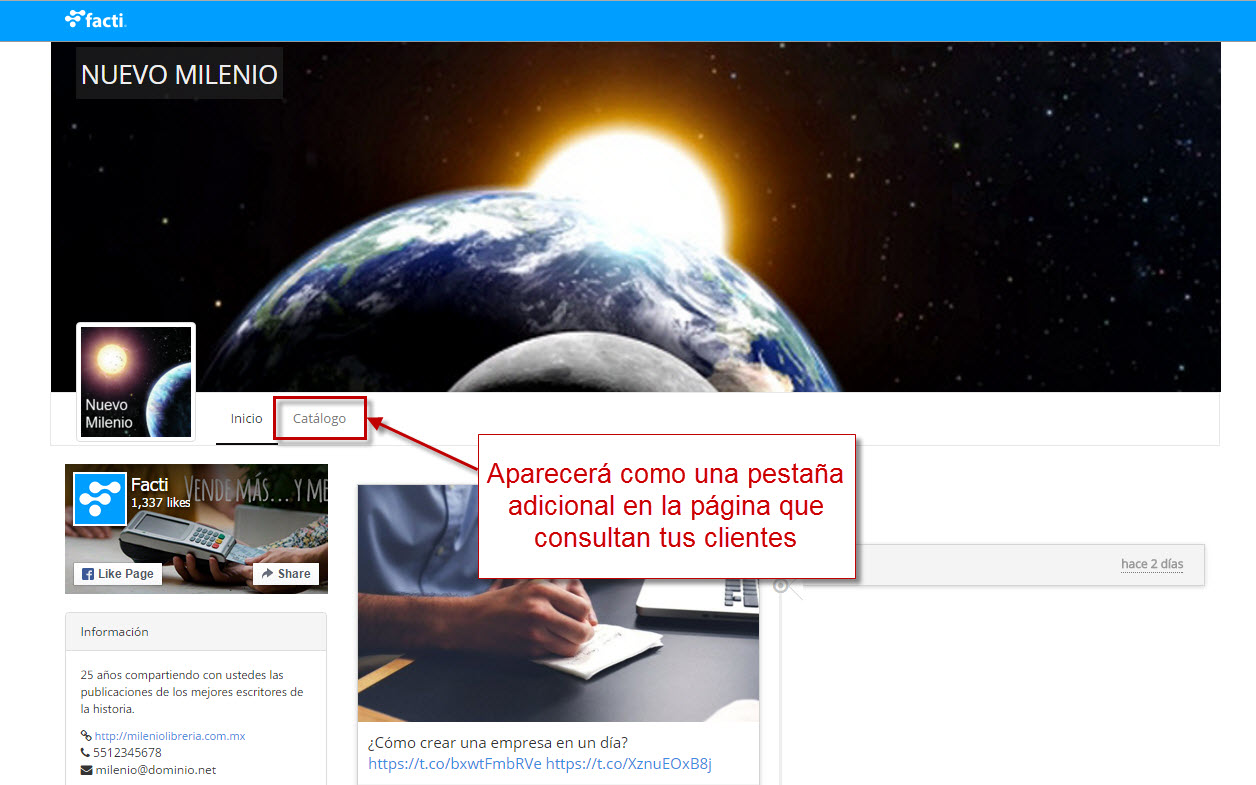Open the mileniolibreria.com.mx website link
The image size is (1256, 785).
[x=170, y=736]
